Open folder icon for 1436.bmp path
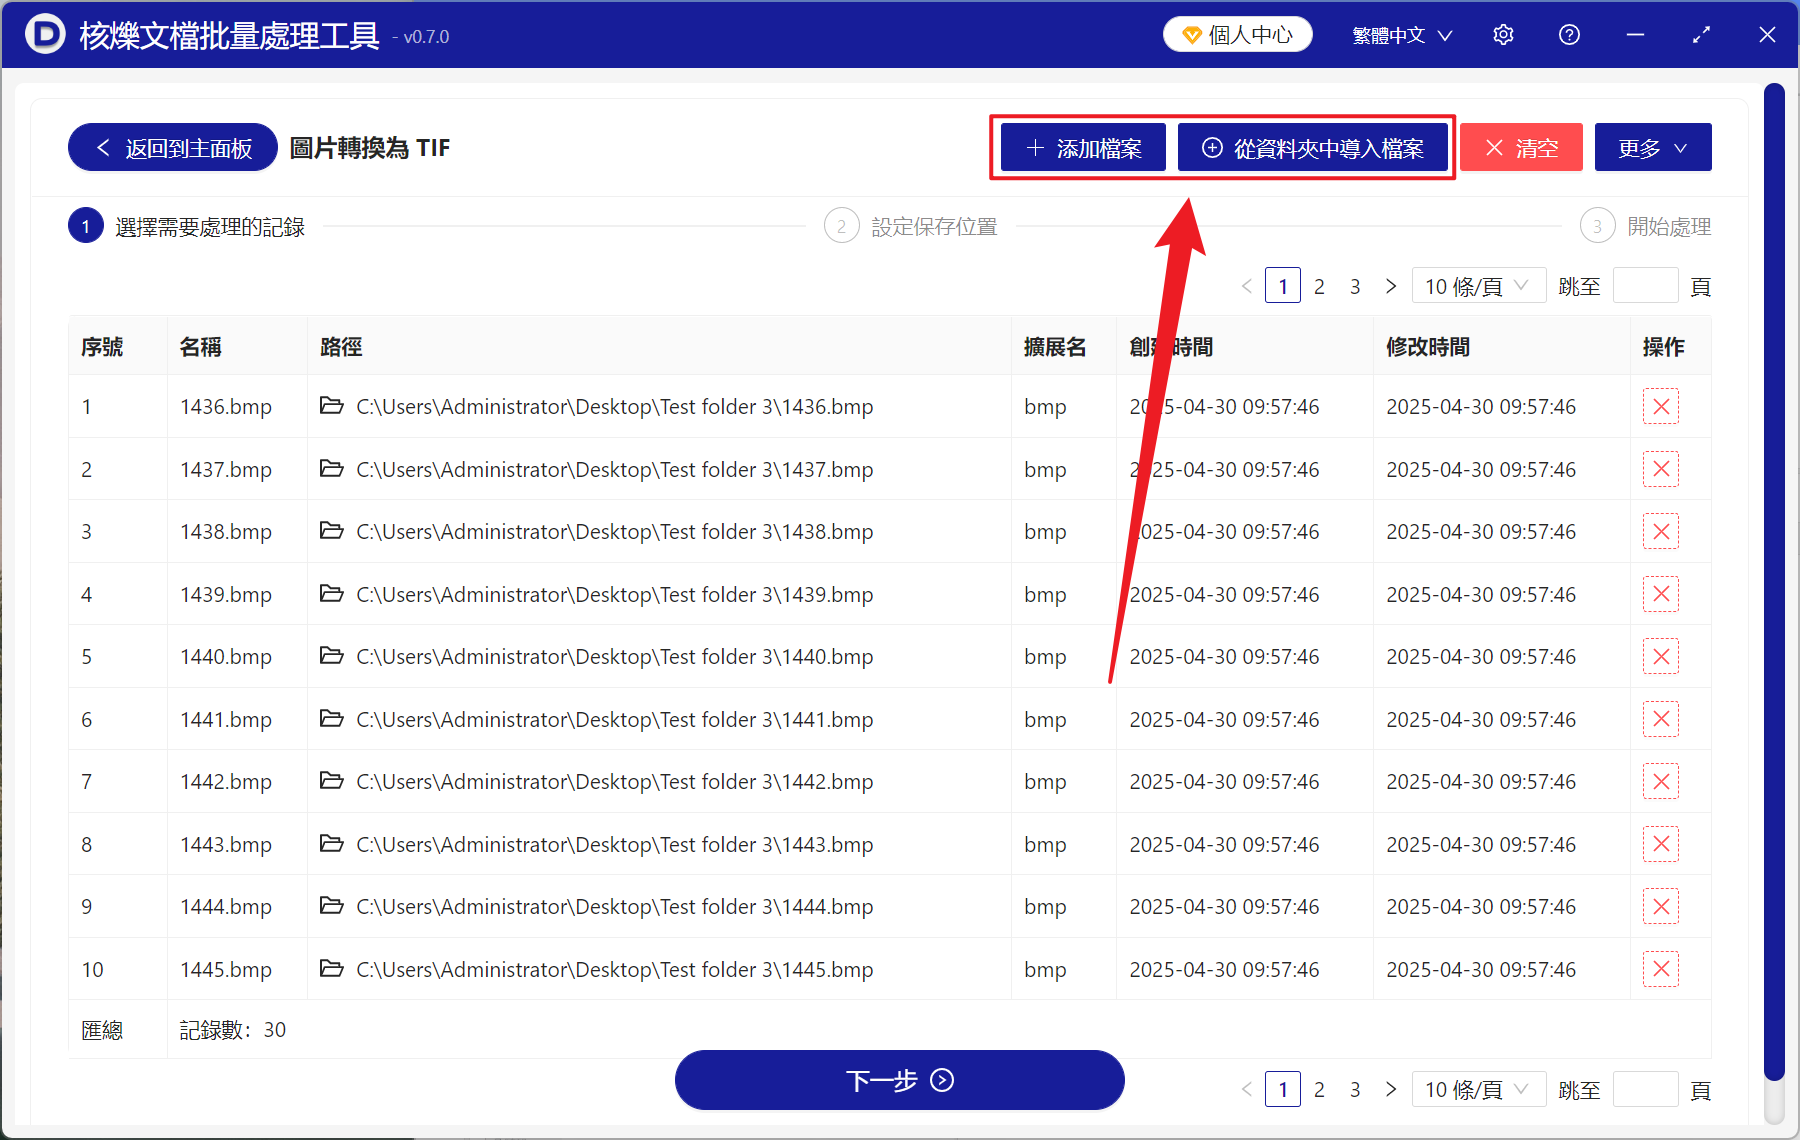 point(331,405)
